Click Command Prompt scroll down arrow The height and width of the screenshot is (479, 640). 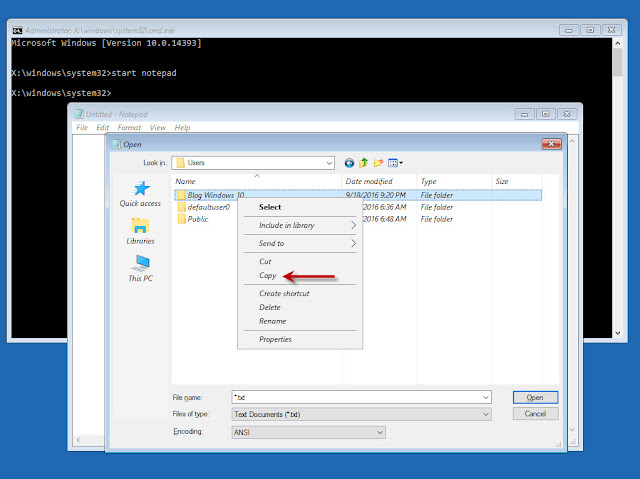(x=618, y=333)
